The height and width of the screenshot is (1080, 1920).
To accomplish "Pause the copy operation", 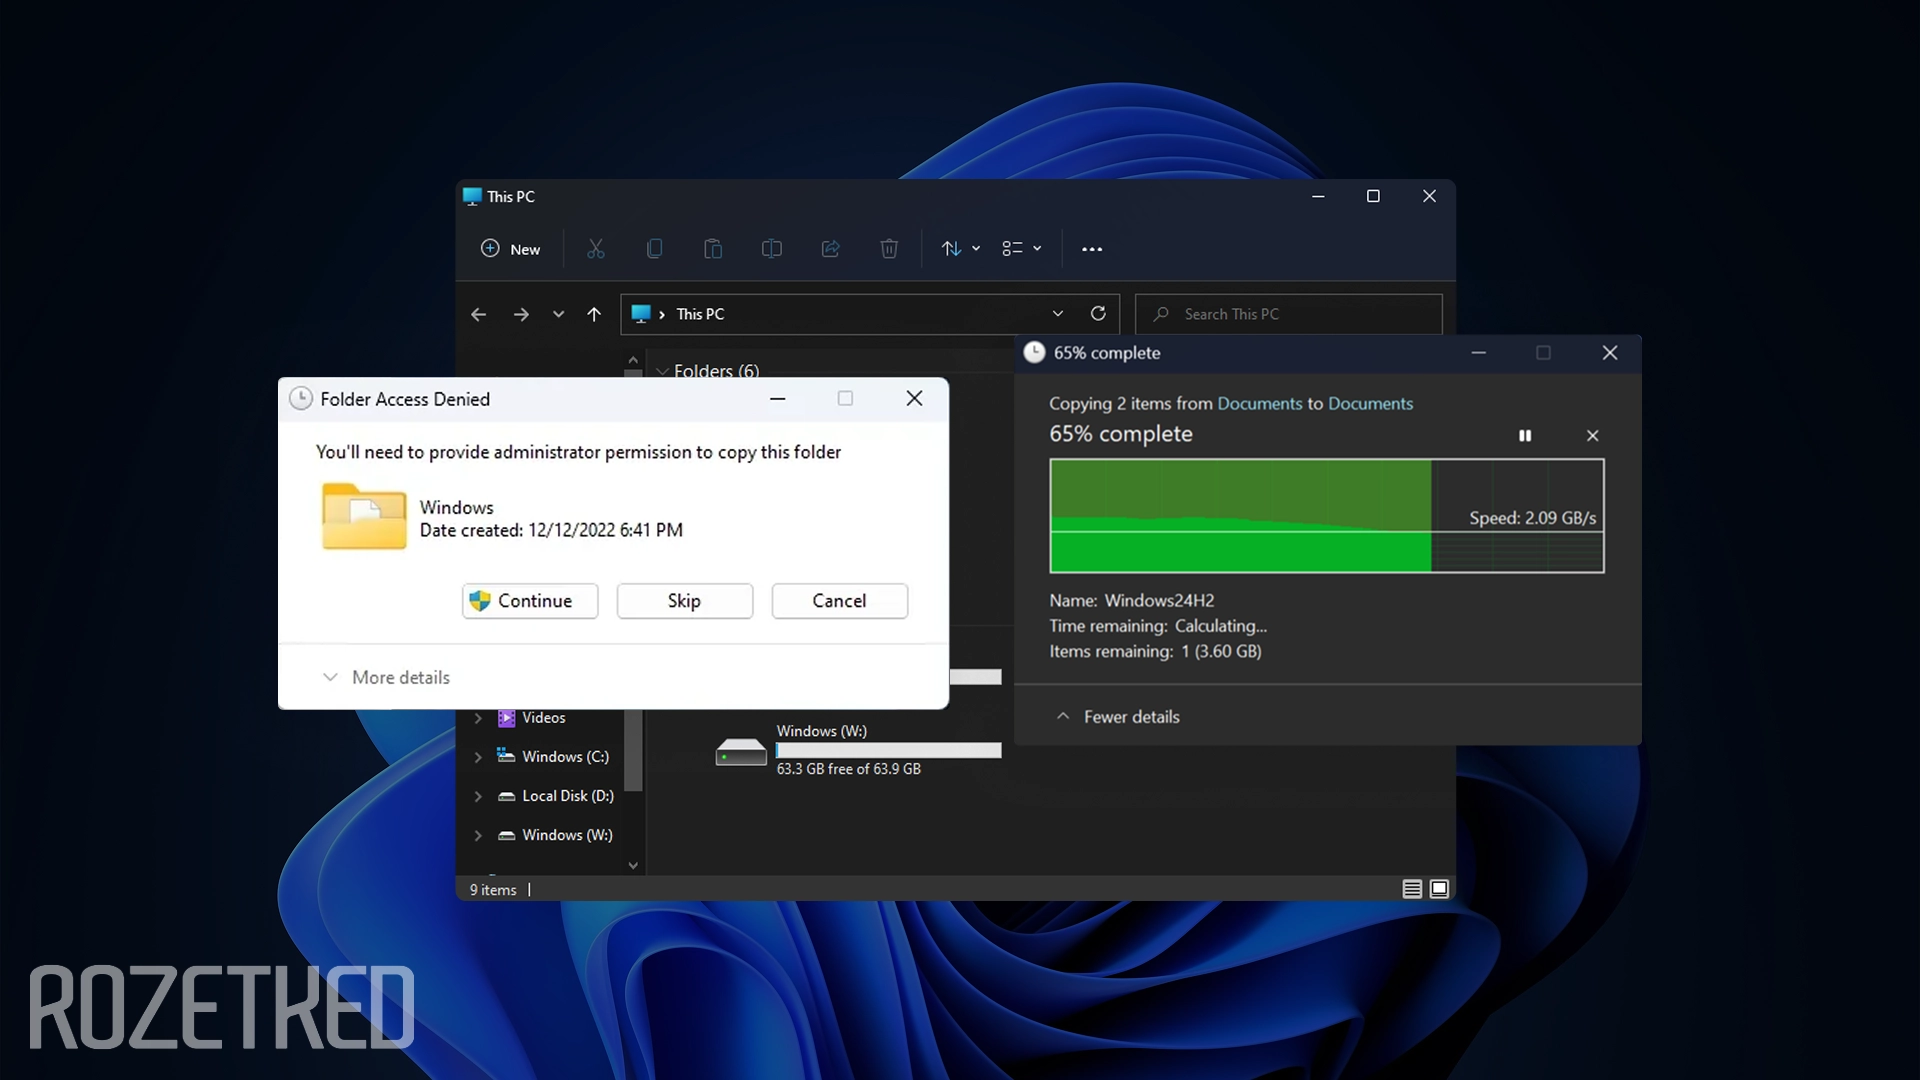I will click(1525, 435).
